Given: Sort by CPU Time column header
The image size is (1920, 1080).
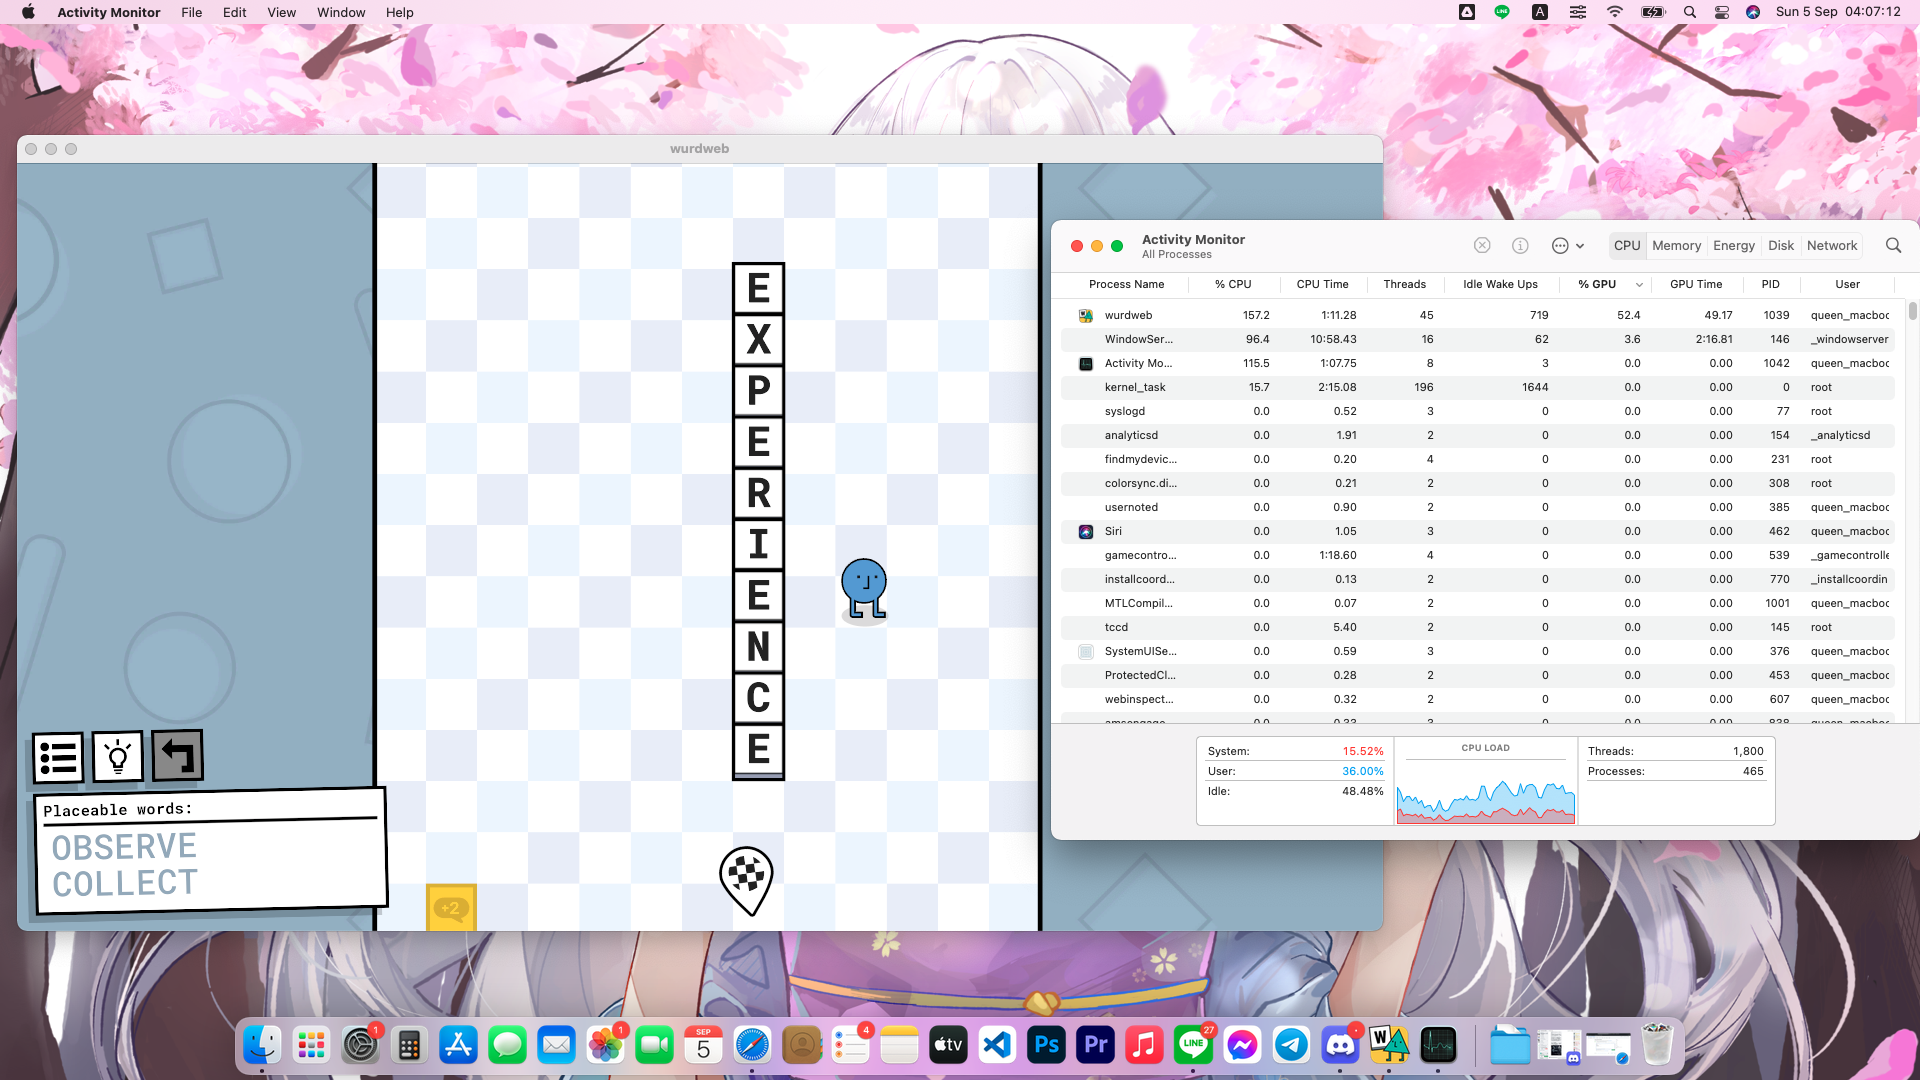Looking at the screenshot, I should [1322, 284].
